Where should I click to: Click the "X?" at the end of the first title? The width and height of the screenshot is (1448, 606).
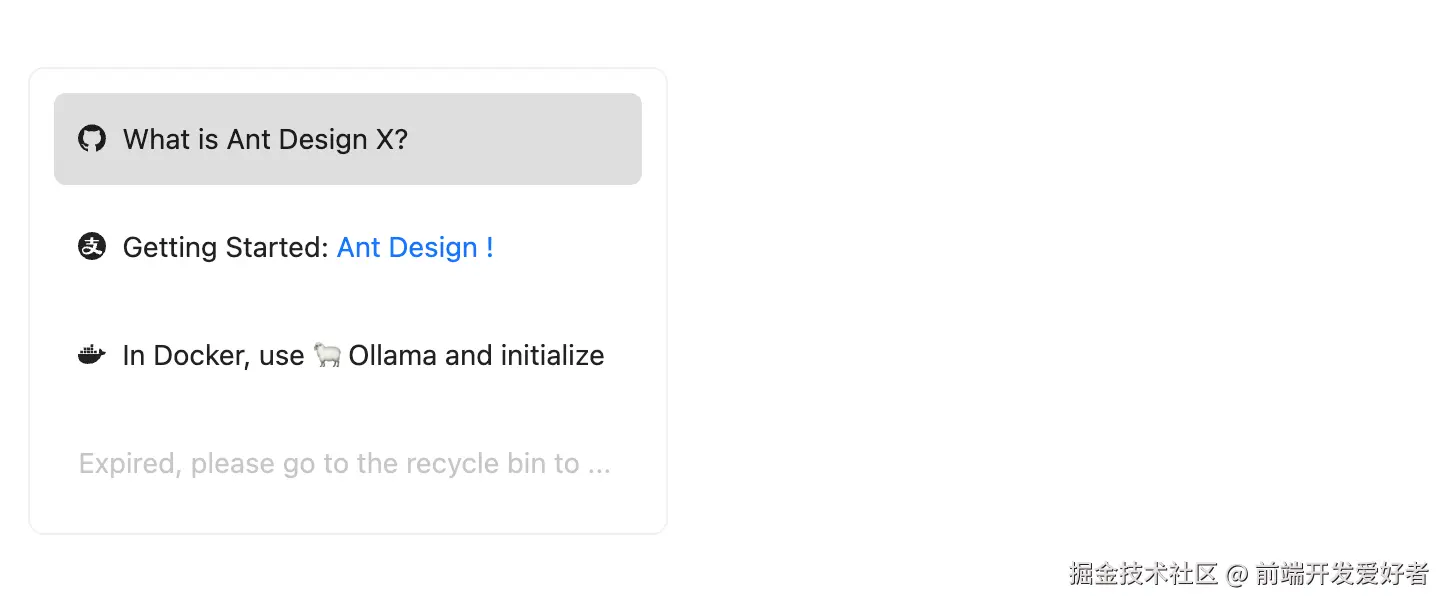coord(392,139)
